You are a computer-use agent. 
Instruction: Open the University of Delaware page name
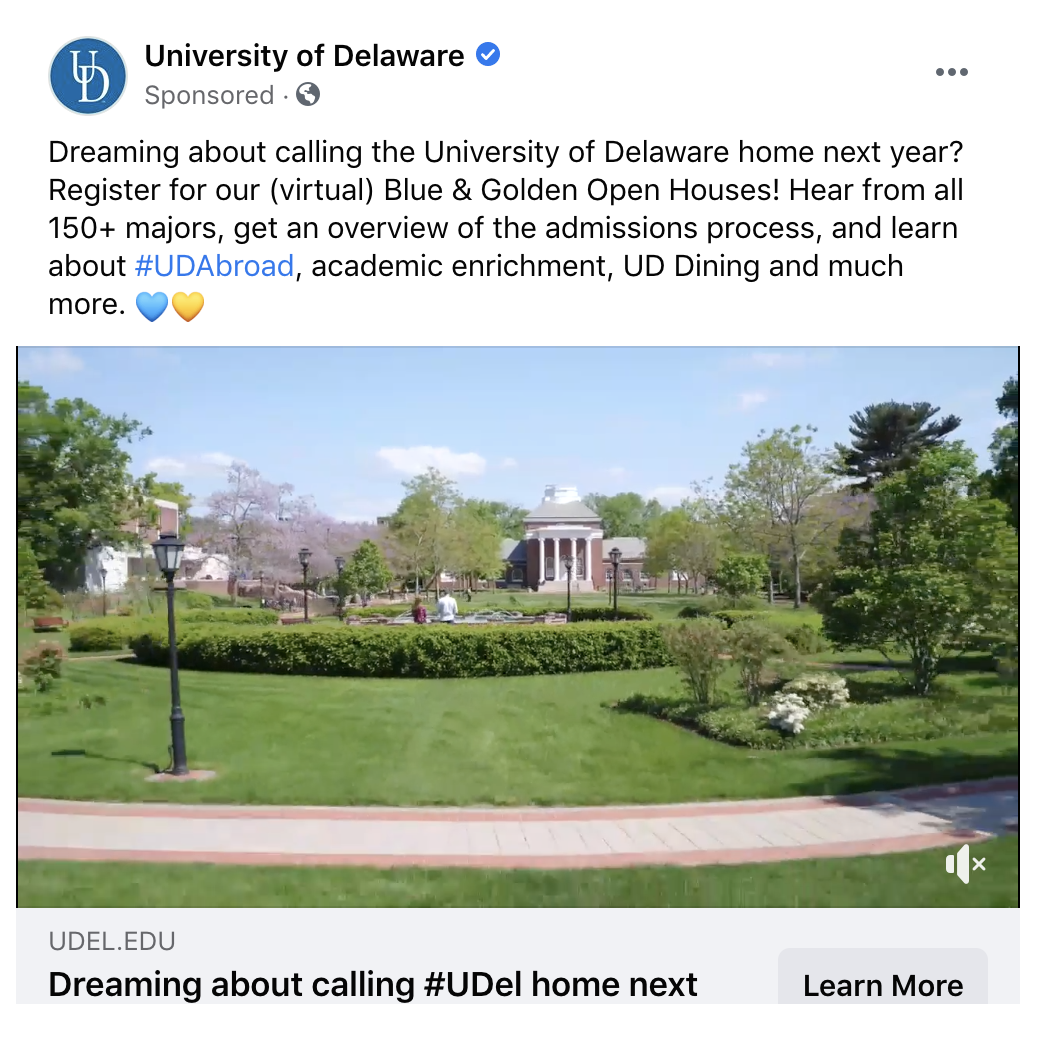coord(304,56)
